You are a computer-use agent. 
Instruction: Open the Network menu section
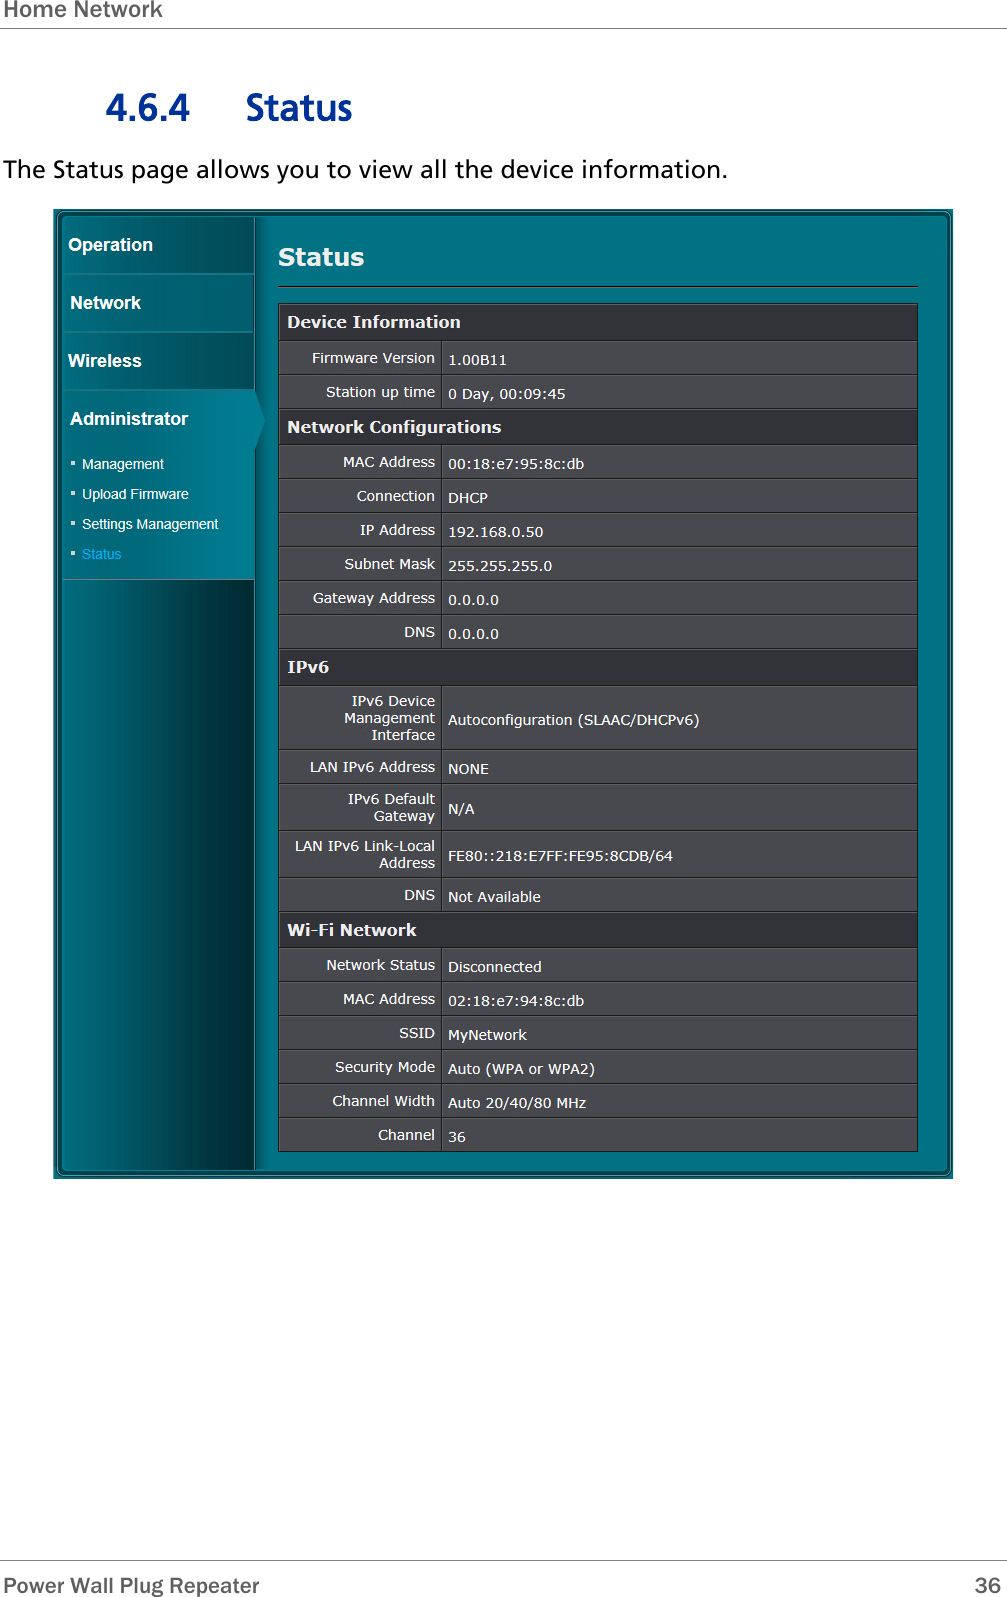click(105, 303)
